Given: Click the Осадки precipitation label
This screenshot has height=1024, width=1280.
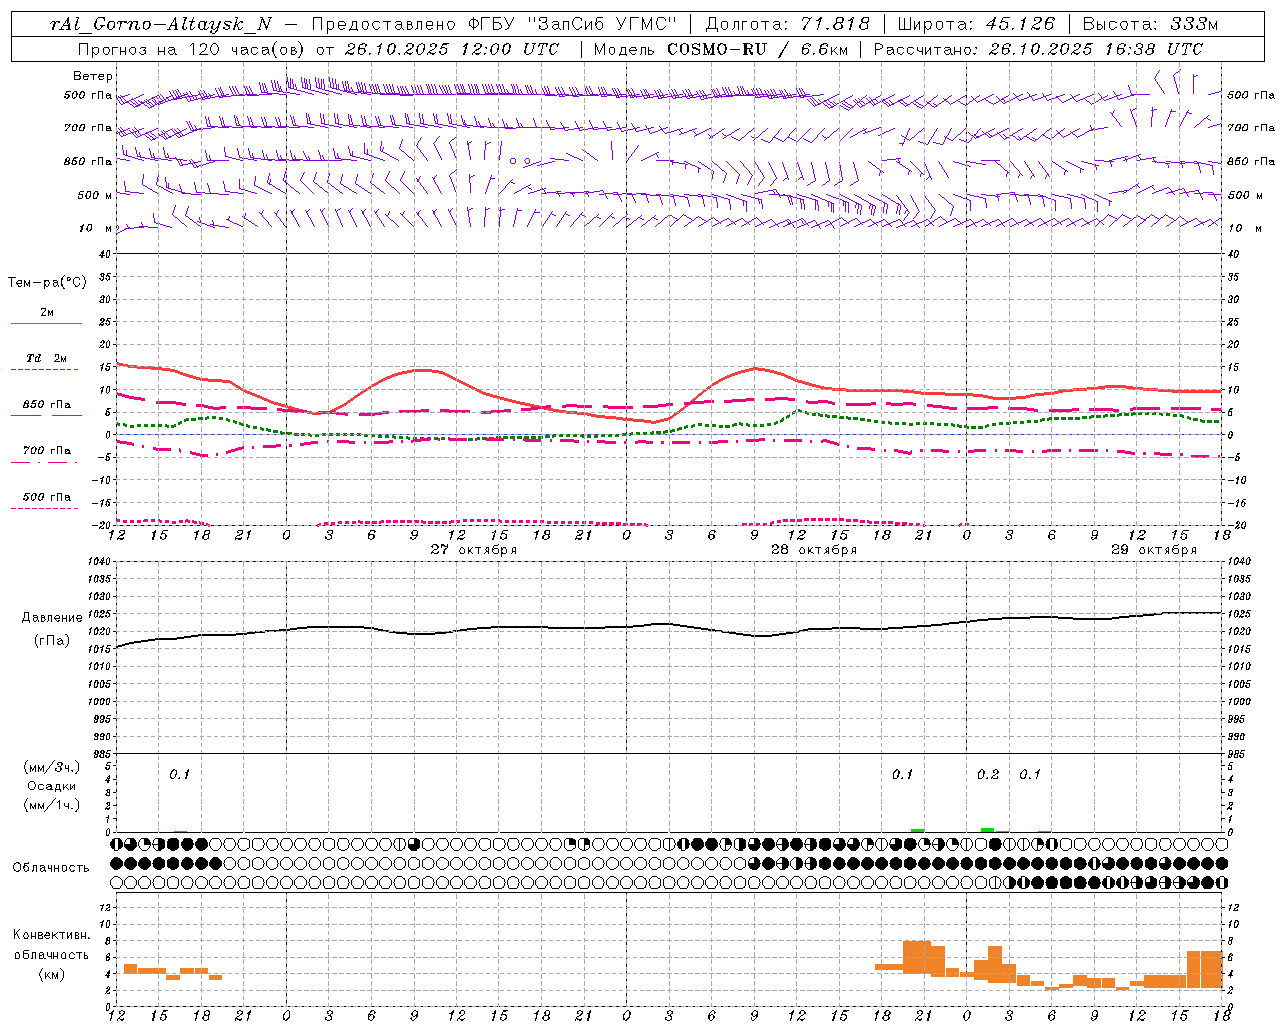Looking at the screenshot, I should click(52, 786).
